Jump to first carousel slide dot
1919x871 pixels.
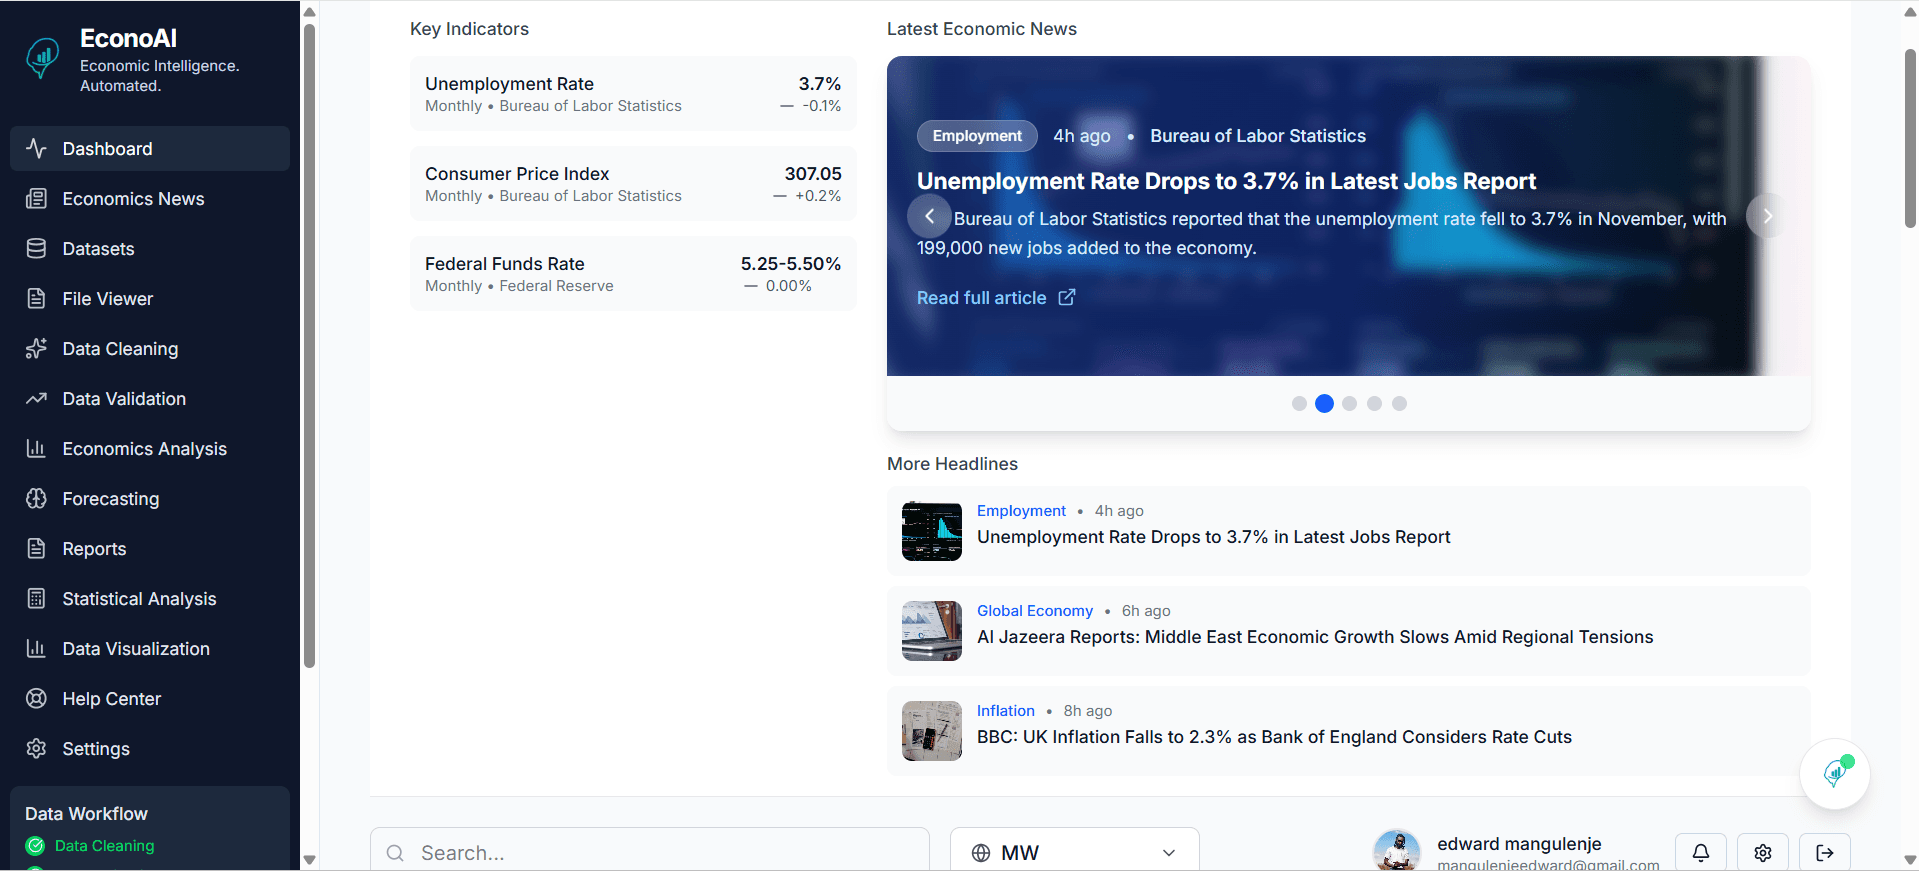point(1299,403)
